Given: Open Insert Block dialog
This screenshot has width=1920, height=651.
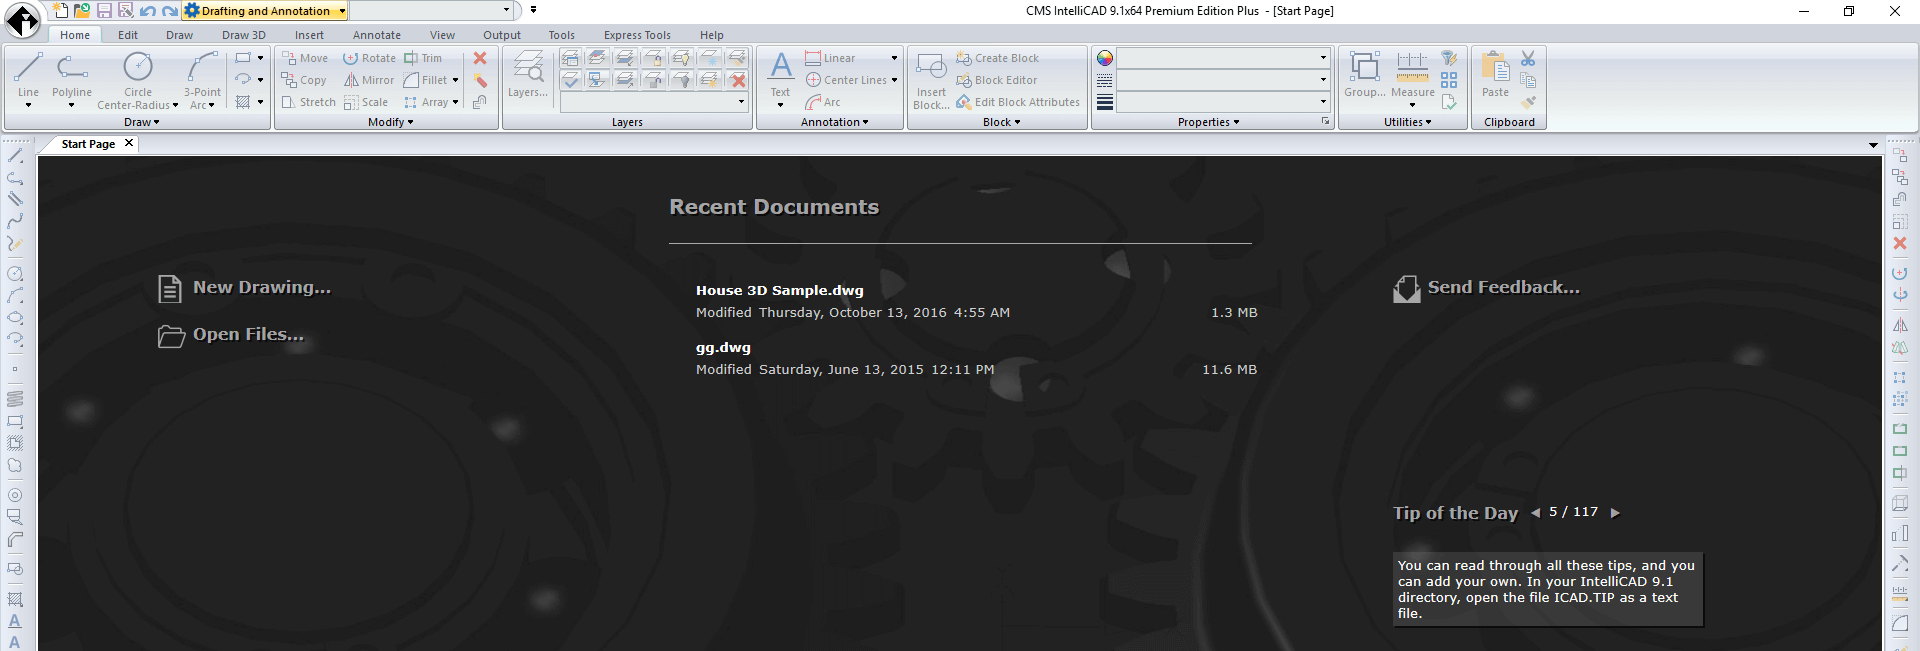Looking at the screenshot, I should coord(931,80).
